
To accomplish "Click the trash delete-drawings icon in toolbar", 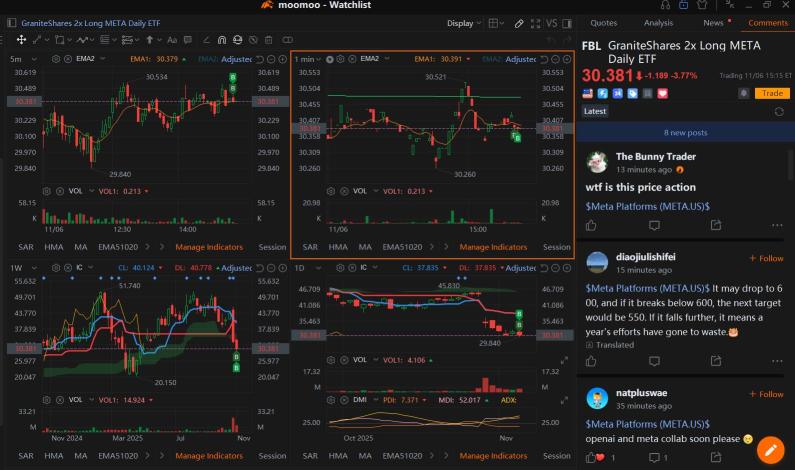I will [x=269, y=40].
